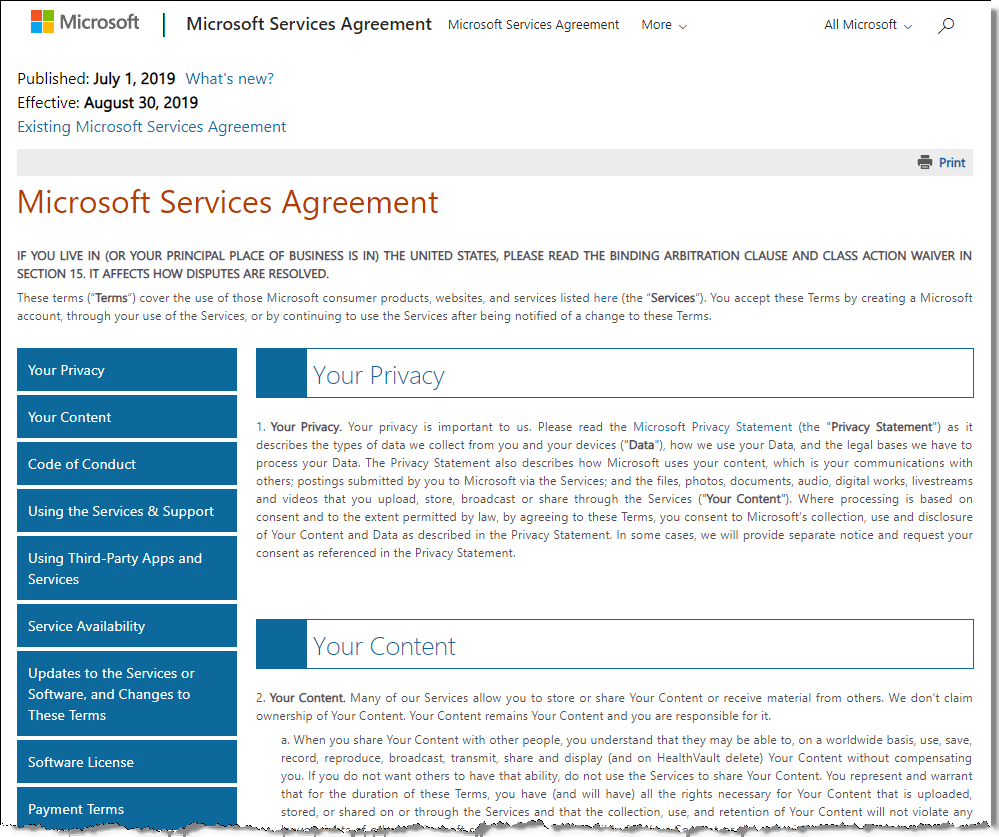Click the Your Content section heading
The height and width of the screenshot is (837, 999).
point(384,646)
